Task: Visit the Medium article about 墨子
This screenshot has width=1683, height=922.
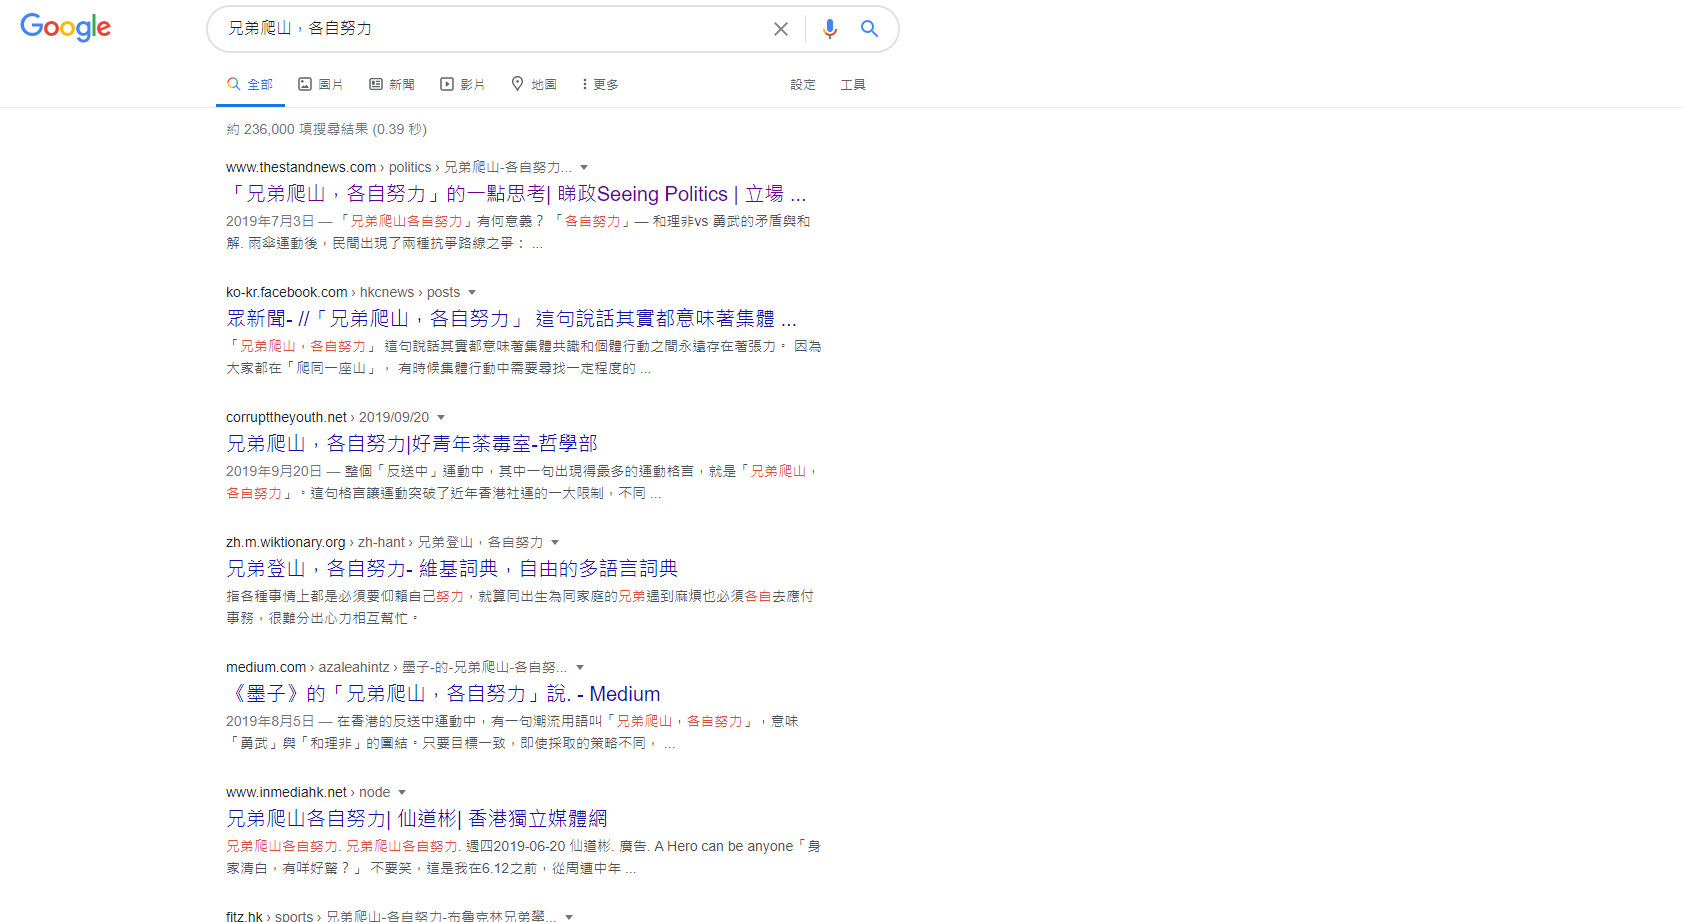Action: click(443, 694)
